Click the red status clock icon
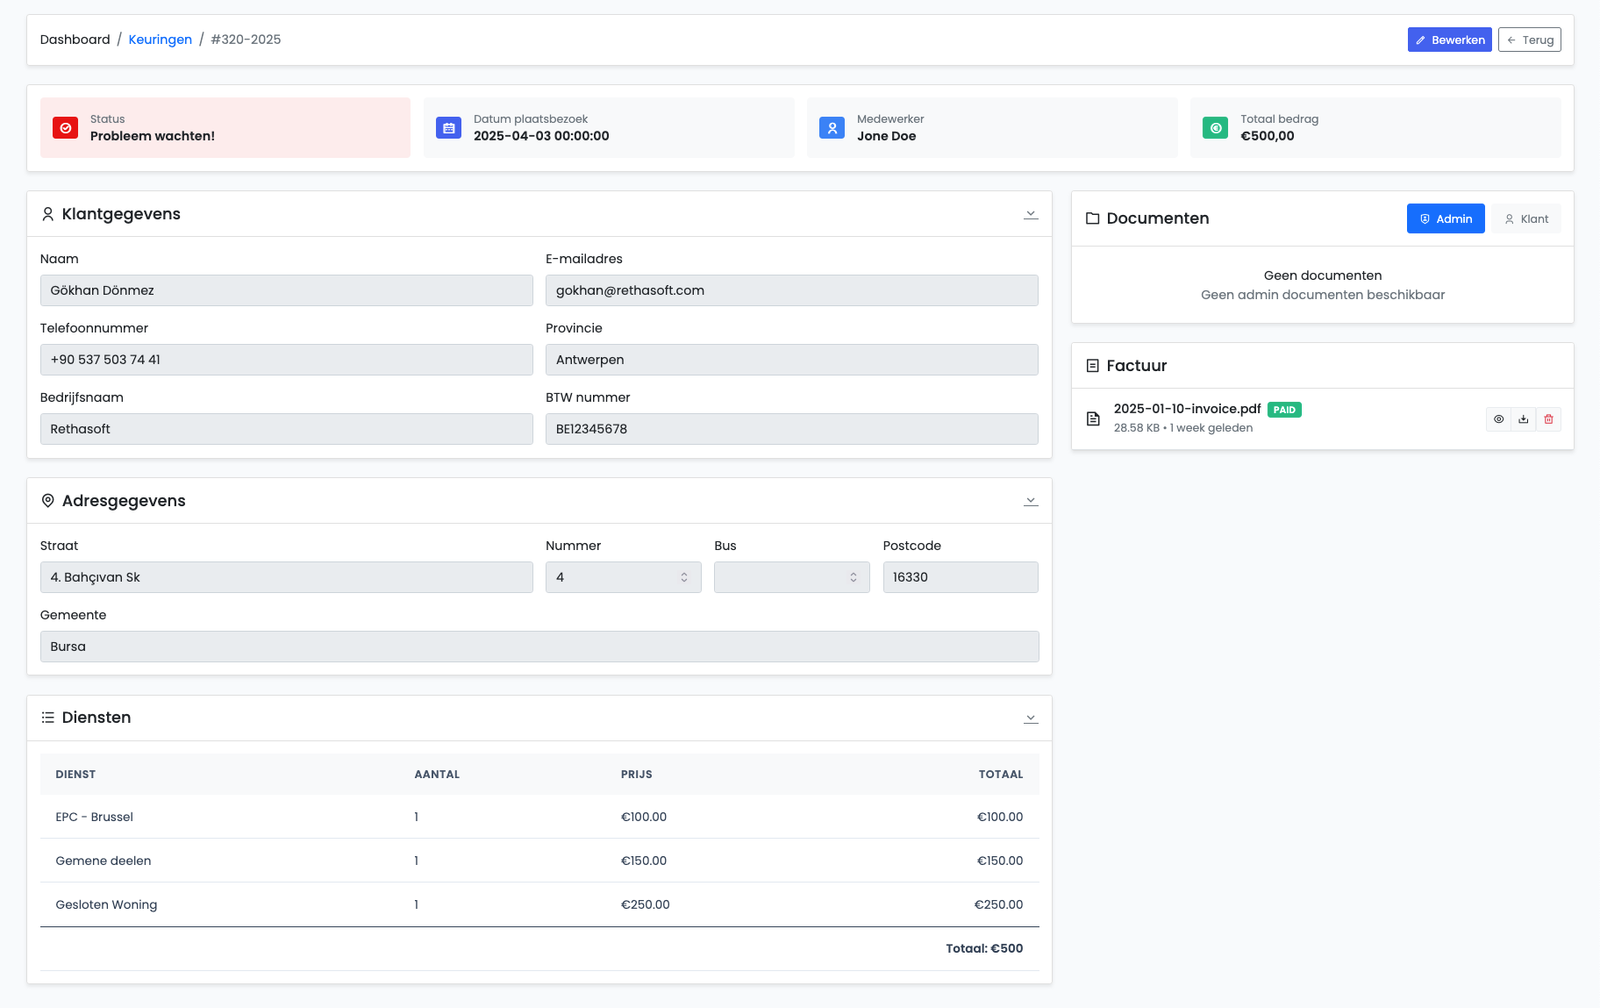The width and height of the screenshot is (1600, 1008). pyautogui.click(x=65, y=128)
